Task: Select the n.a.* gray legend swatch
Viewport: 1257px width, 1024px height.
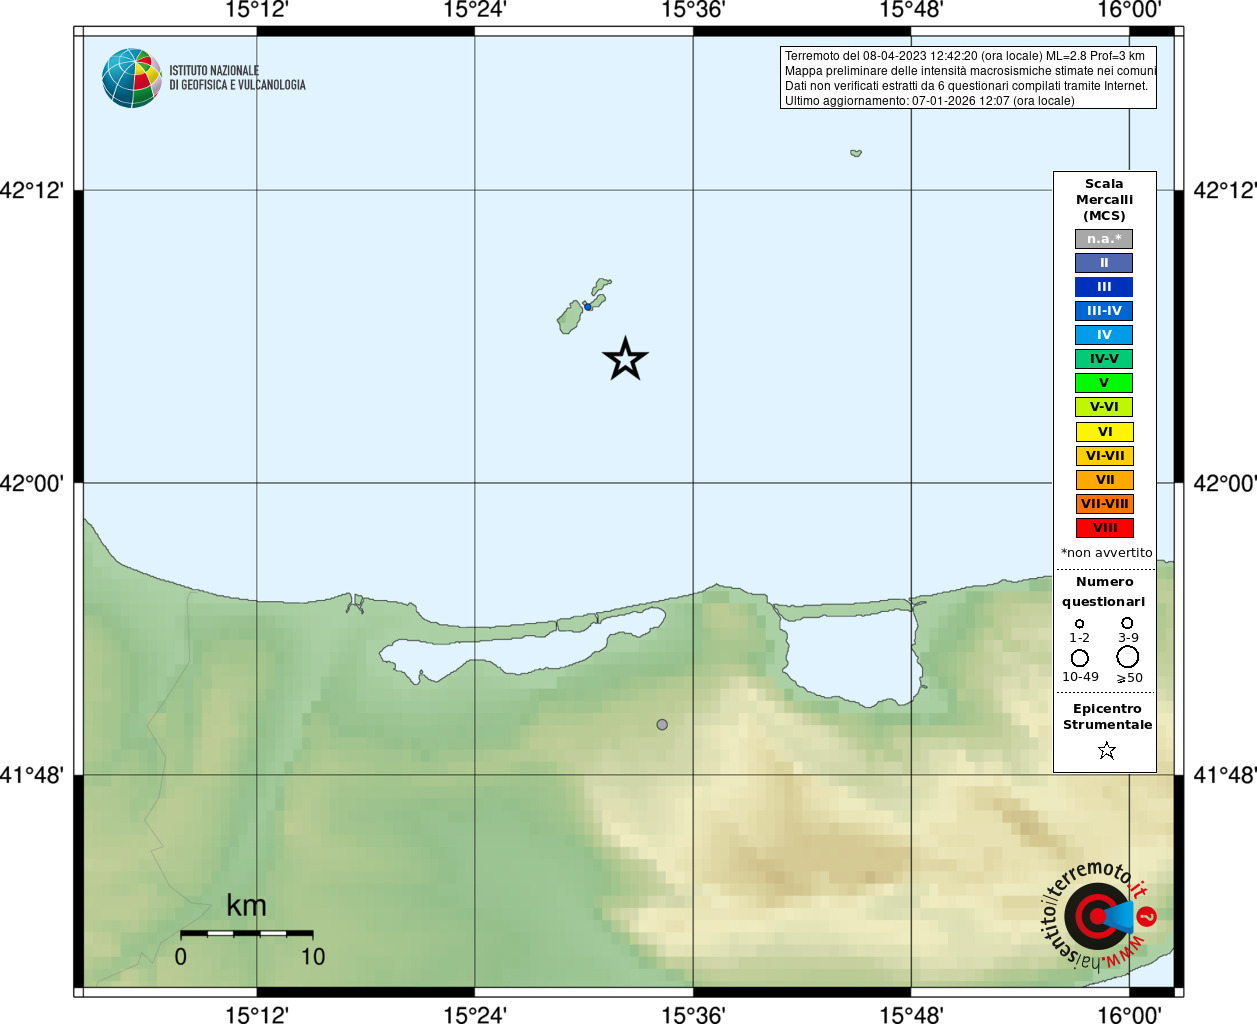Action: [1104, 239]
